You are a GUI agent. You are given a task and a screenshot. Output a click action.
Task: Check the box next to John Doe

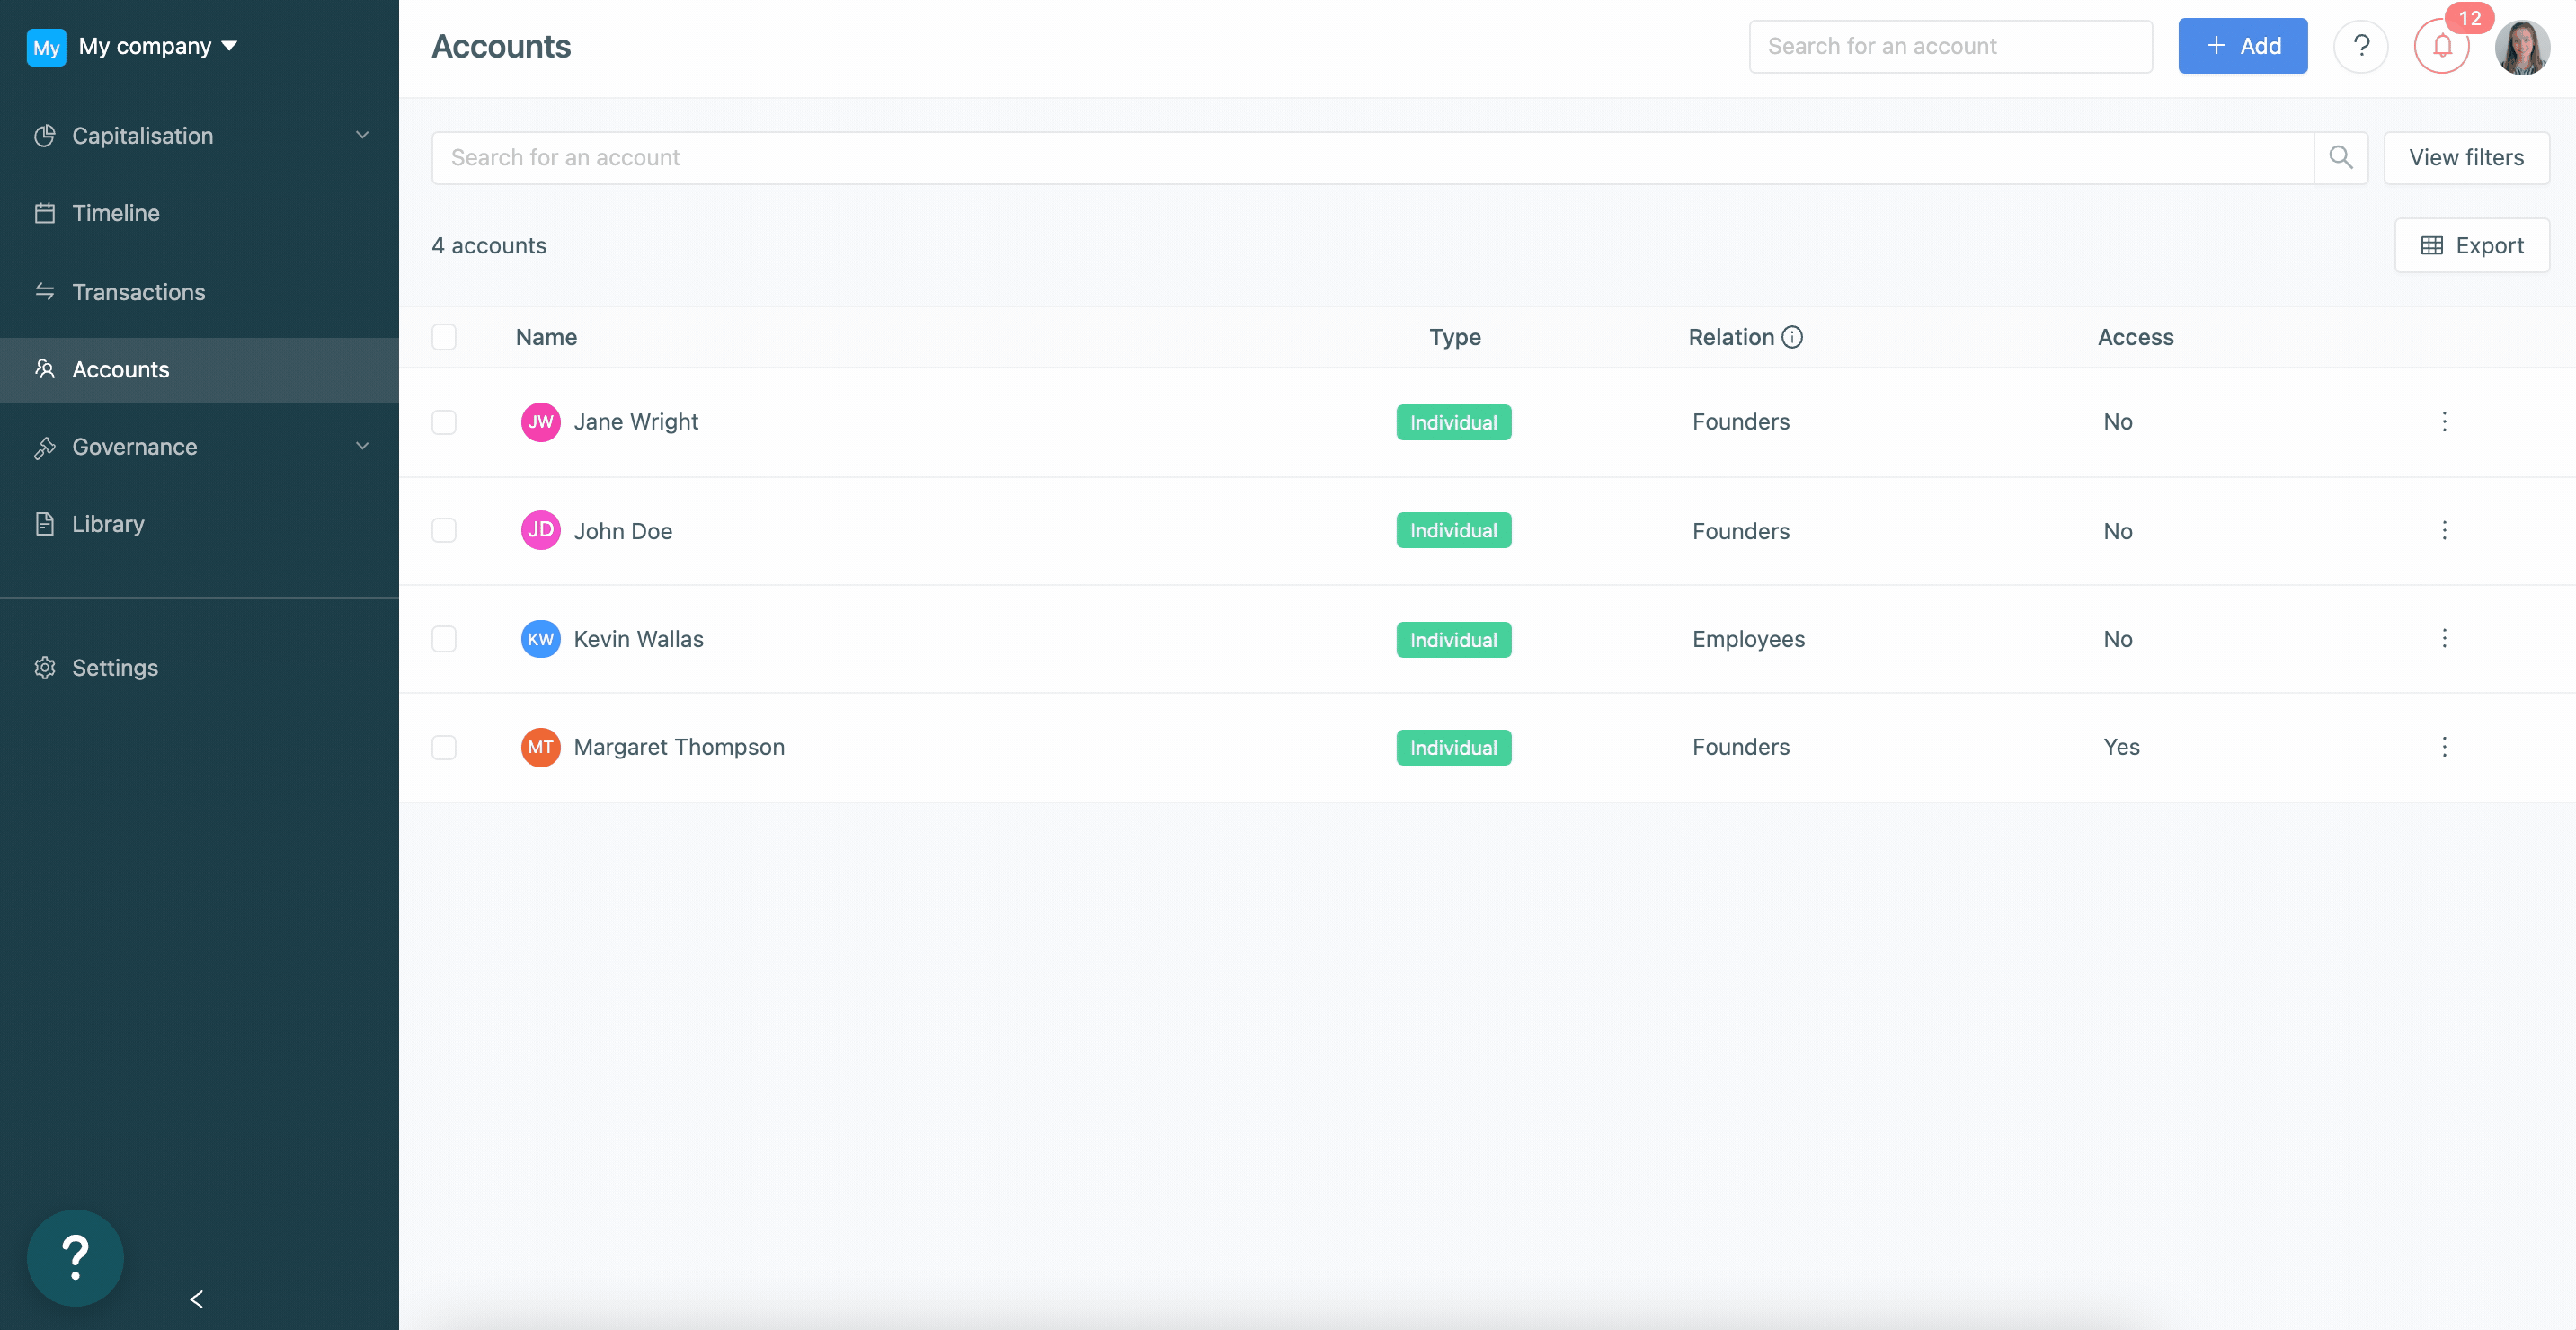point(444,530)
